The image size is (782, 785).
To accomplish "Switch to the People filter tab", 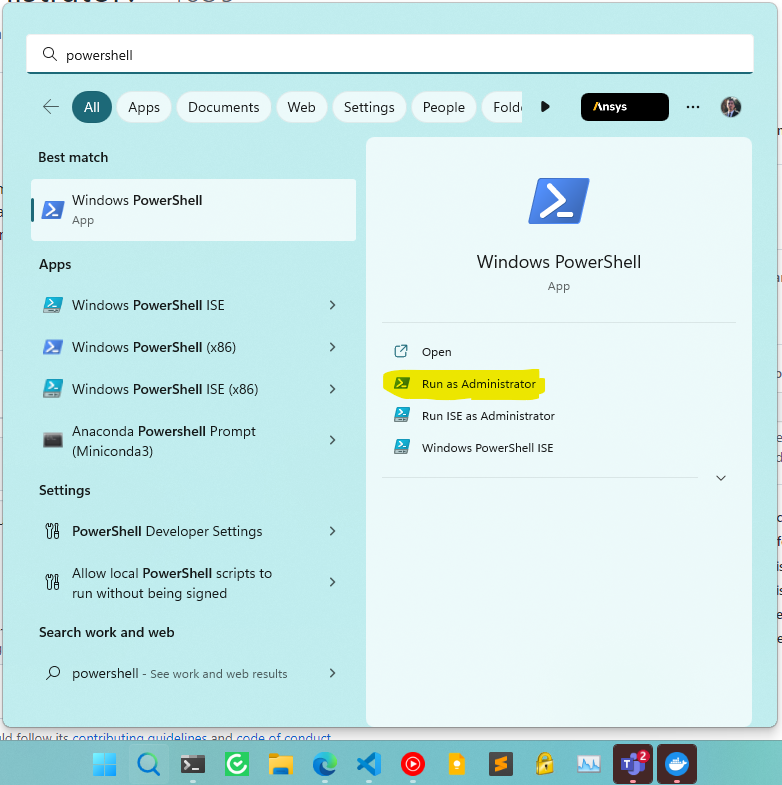I will [x=444, y=107].
